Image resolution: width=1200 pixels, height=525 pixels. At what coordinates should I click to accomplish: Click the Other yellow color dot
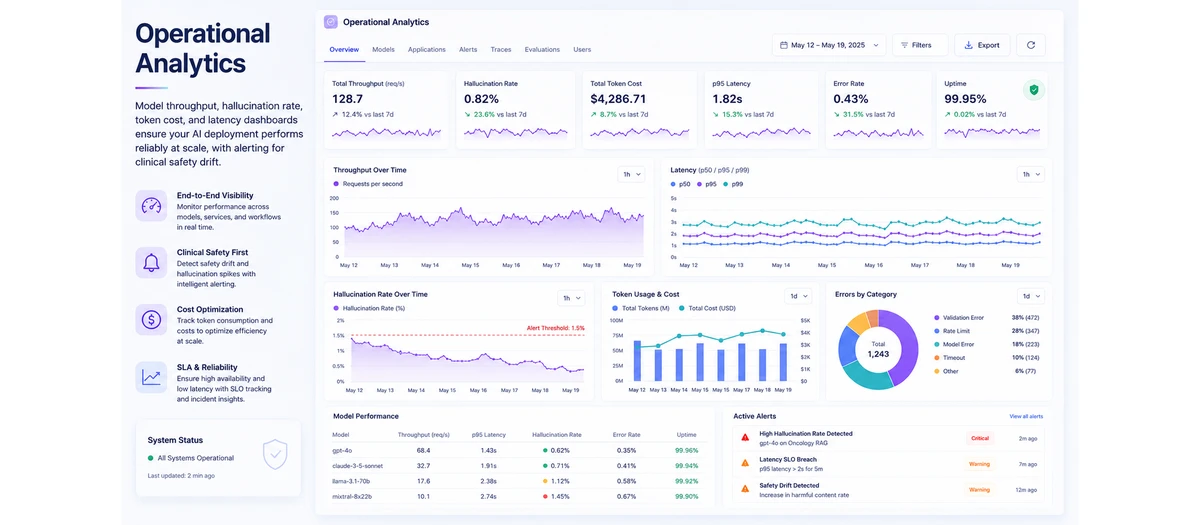click(937, 371)
